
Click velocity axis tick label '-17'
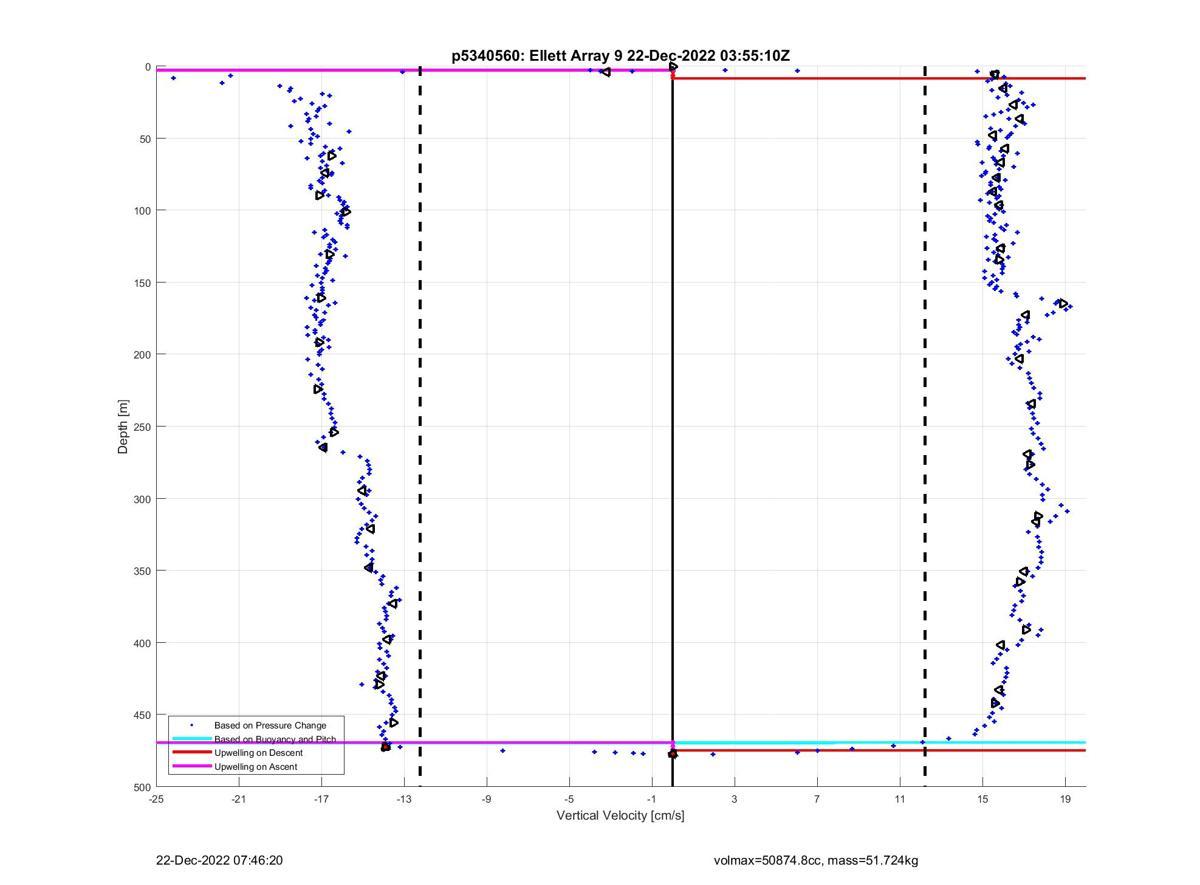pyautogui.click(x=321, y=798)
